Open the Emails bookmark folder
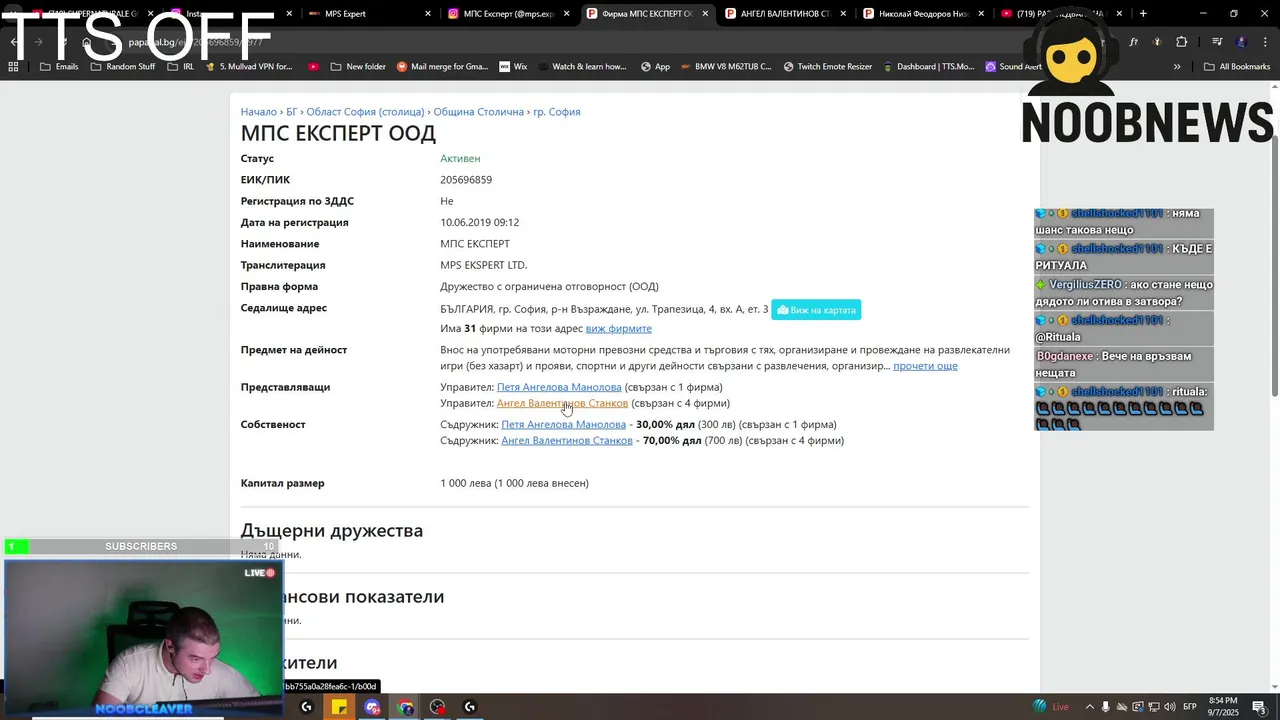Image resolution: width=1280 pixels, height=720 pixels. click(59, 67)
